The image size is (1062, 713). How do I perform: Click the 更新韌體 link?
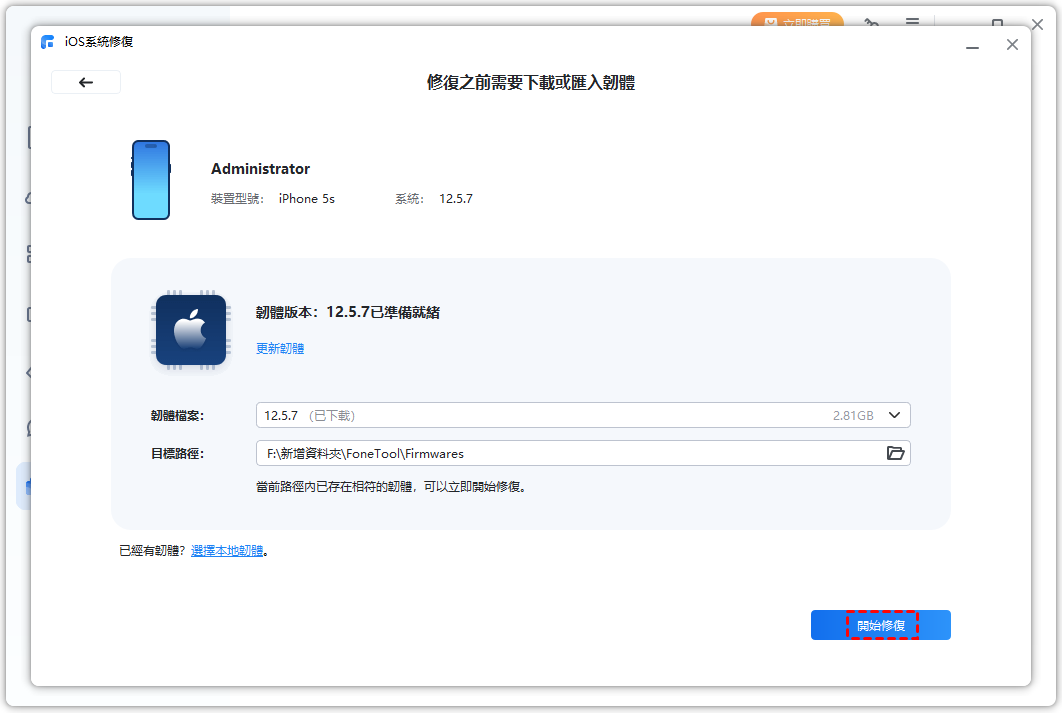click(x=280, y=349)
